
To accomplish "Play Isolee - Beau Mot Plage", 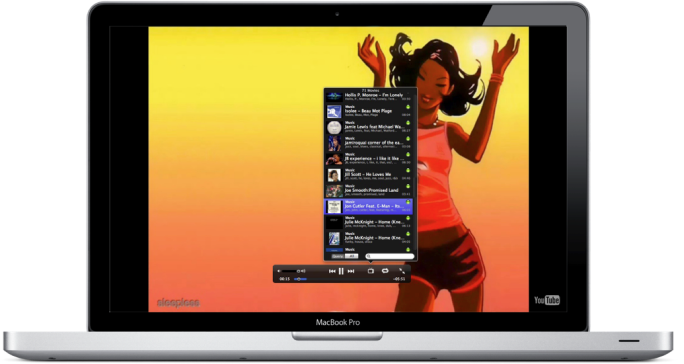I will [x=369, y=111].
